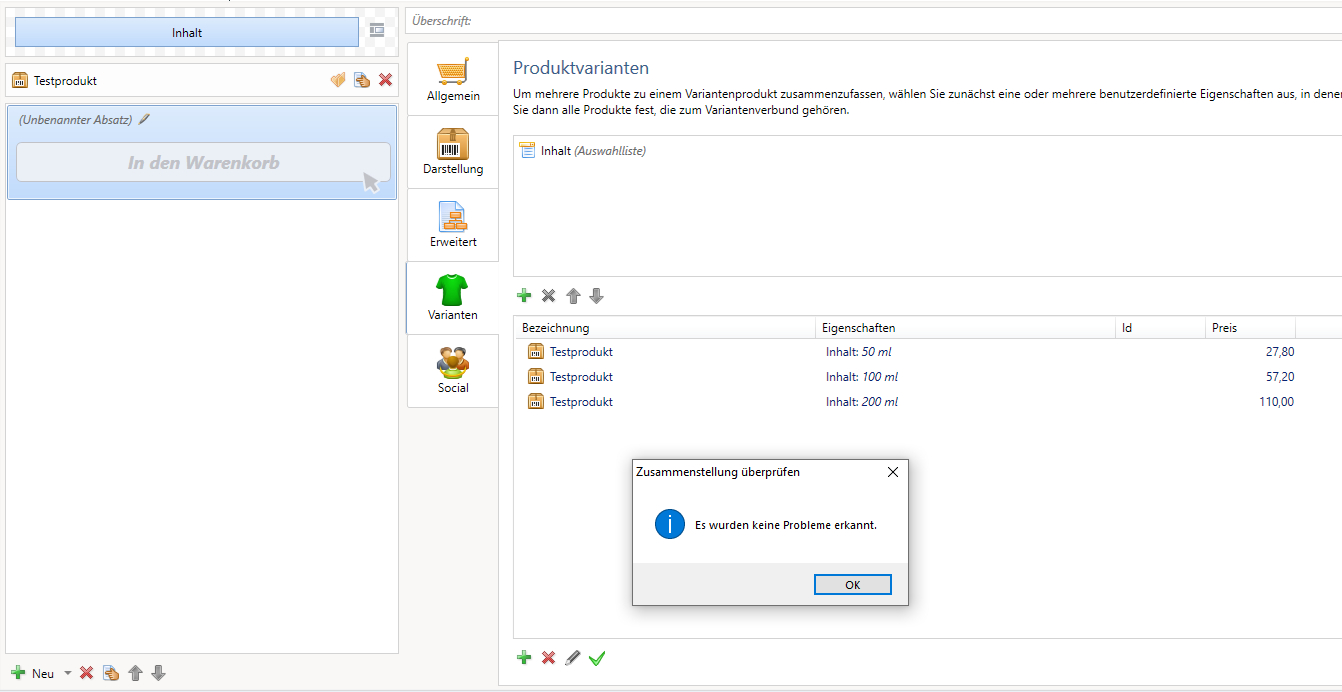
Task: Click the Neu button with the green plus
Action: click(x=33, y=673)
